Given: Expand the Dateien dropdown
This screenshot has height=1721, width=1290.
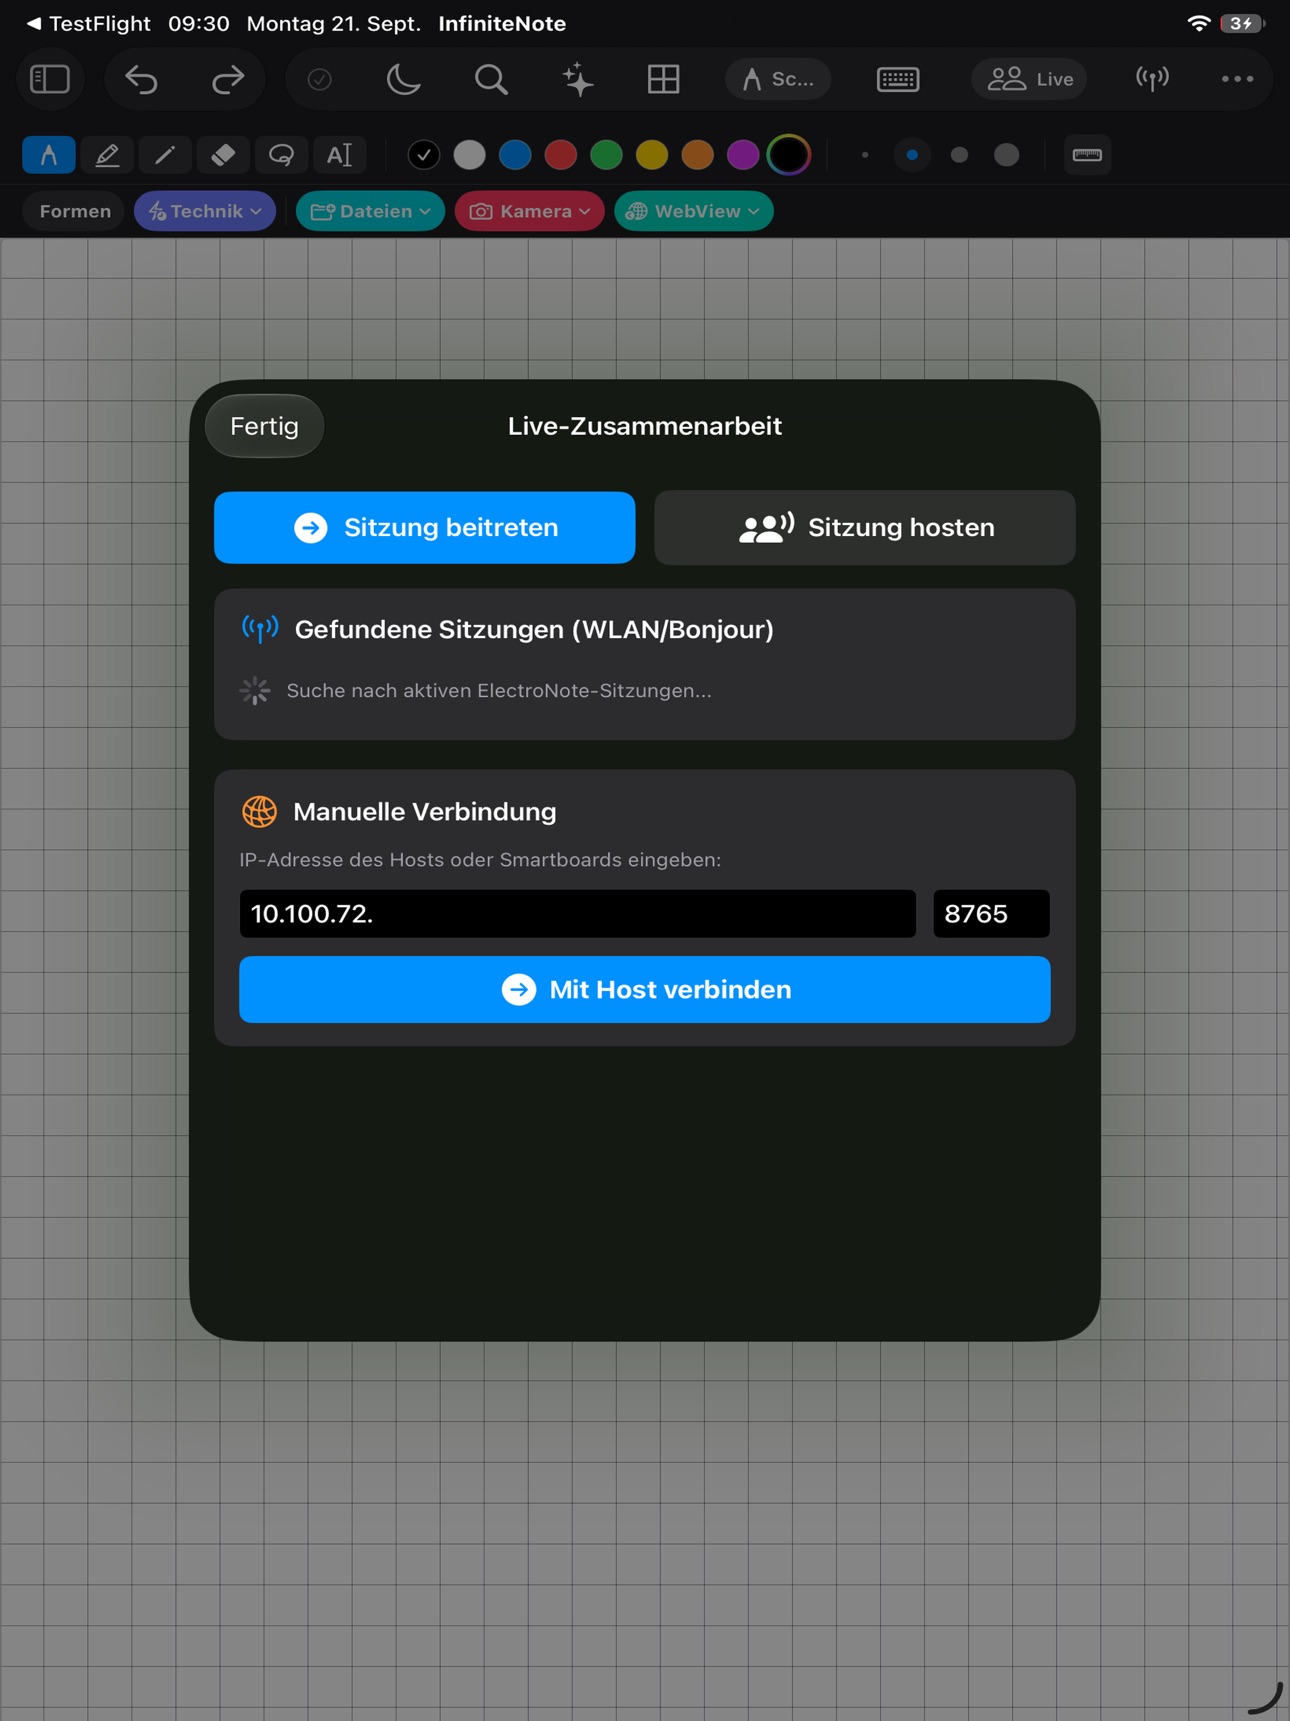Looking at the screenshot, I should 370,211.
